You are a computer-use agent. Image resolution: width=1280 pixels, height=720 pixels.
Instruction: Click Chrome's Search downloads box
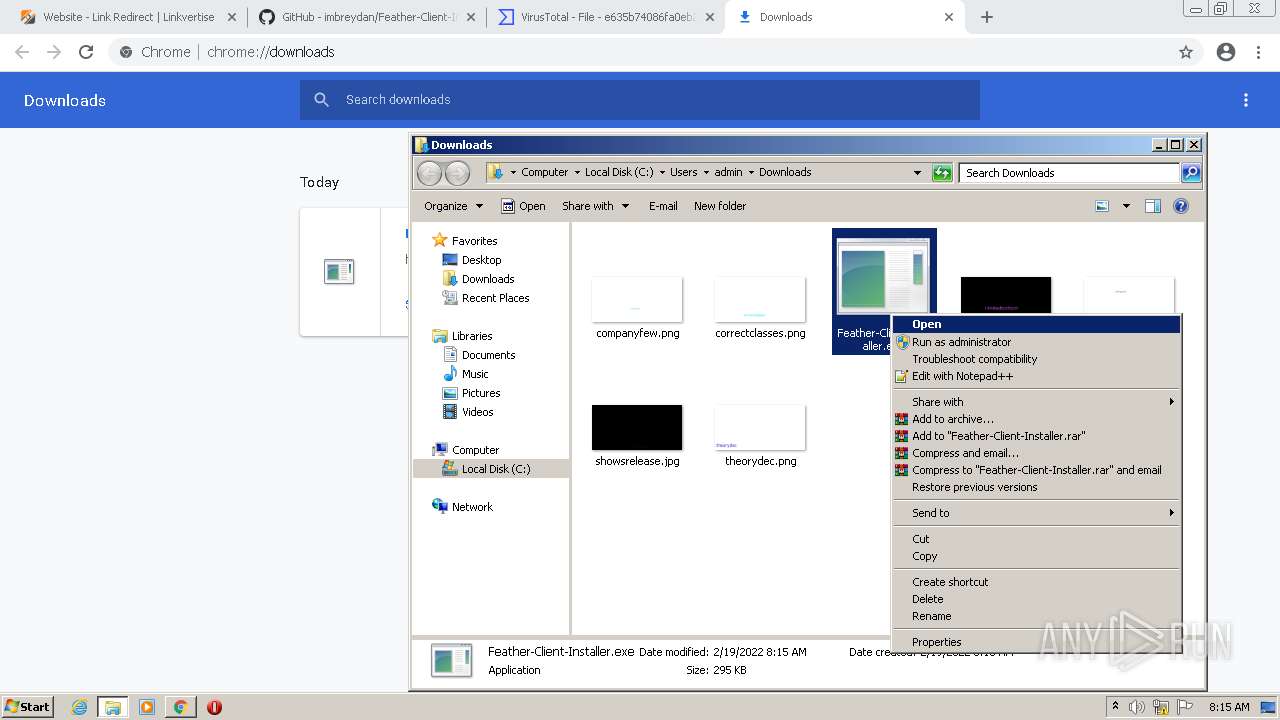tap(640, 100)
